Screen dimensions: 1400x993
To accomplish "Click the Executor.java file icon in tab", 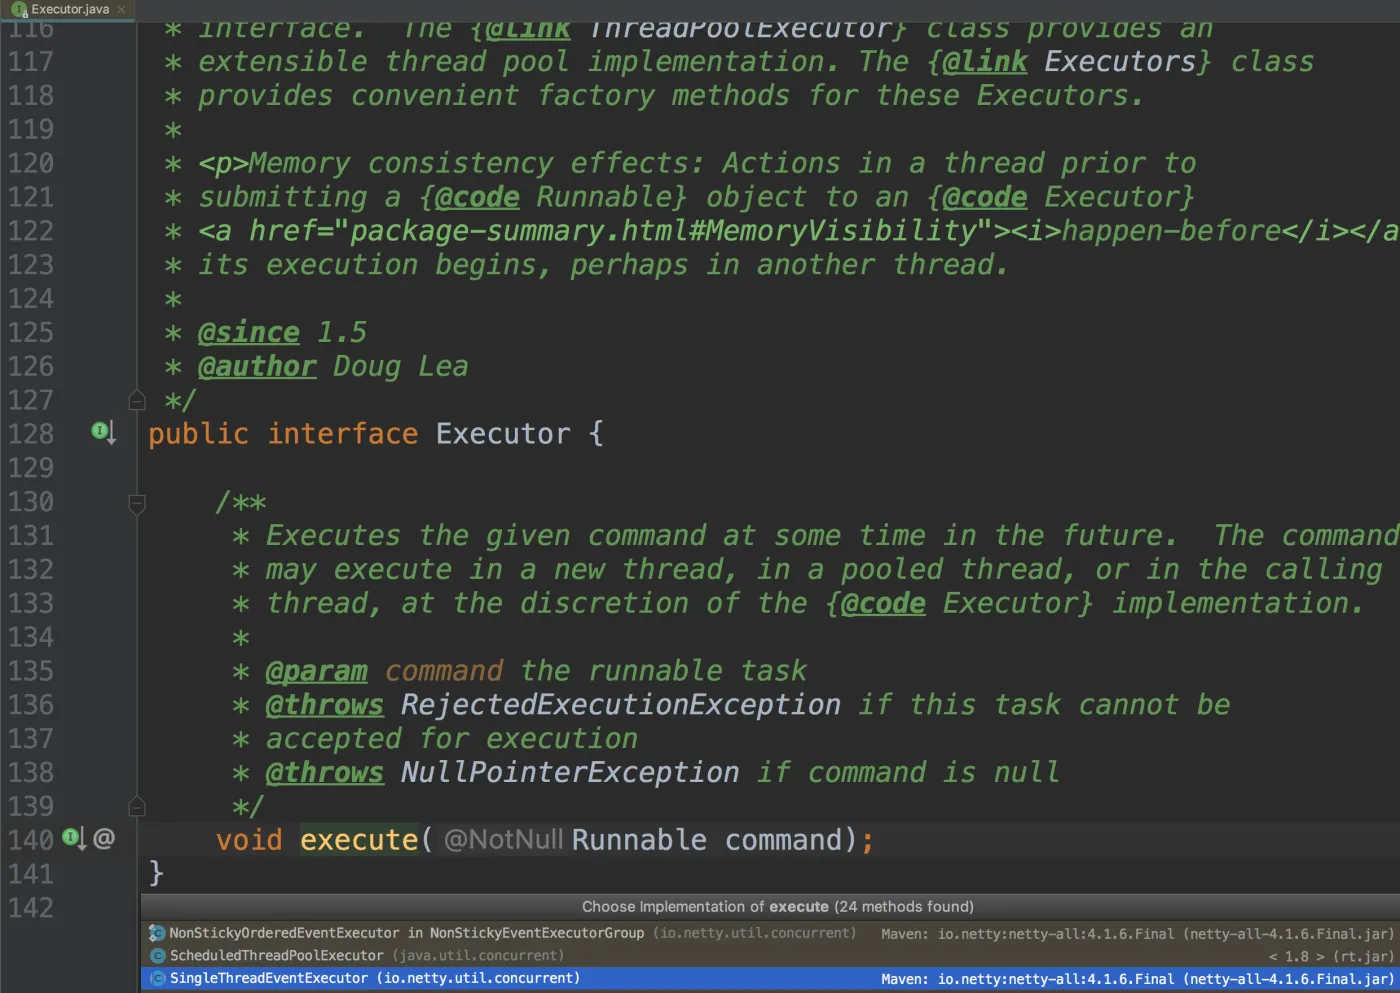I will click(19, 10).
